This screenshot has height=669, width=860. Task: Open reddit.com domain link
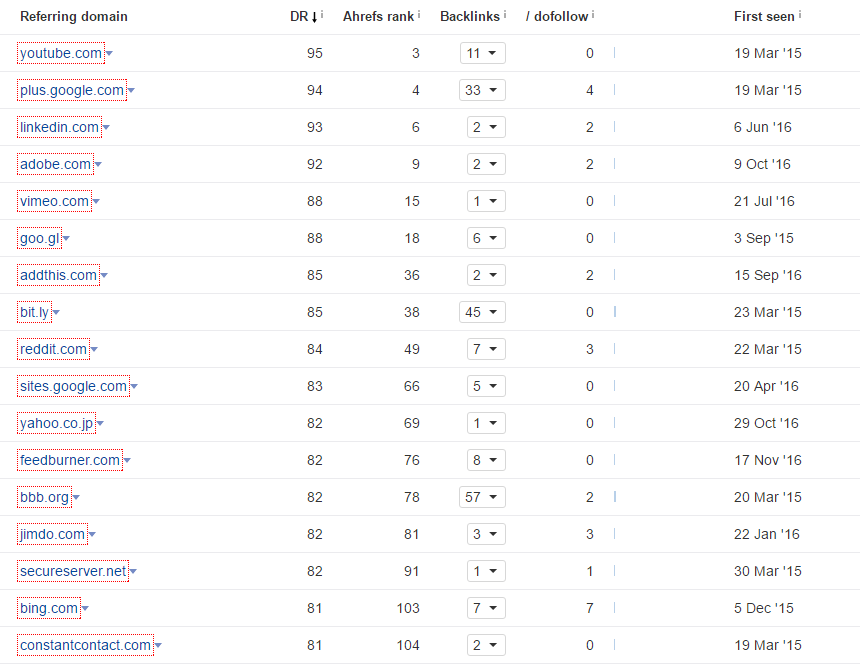pyautogui.click(x=53, y=349)
